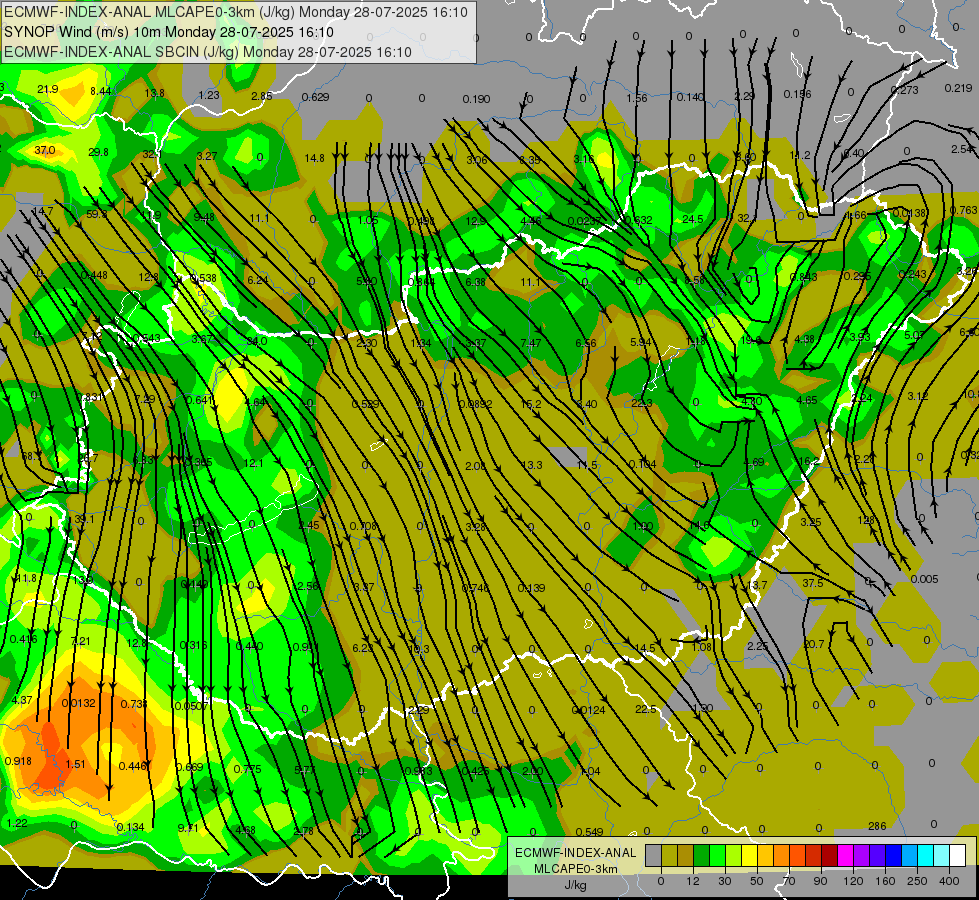The height and width of the screenshot is (900, 979).
Task: Click the legend tick label 400
Action: [949, 881]
